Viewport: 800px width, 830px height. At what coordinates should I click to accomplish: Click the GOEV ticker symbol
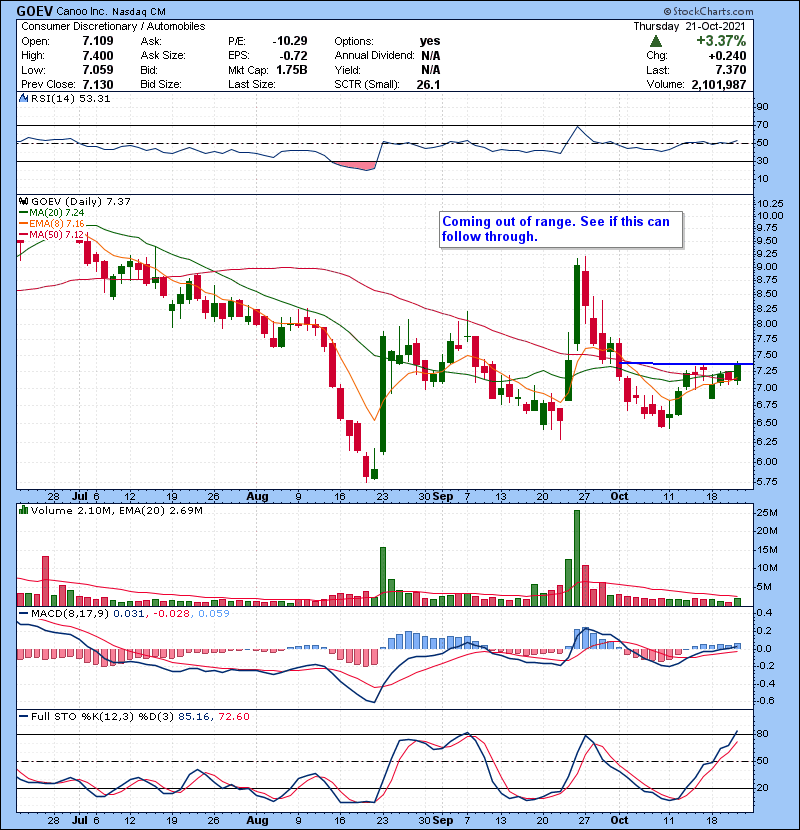pos(34,11)
